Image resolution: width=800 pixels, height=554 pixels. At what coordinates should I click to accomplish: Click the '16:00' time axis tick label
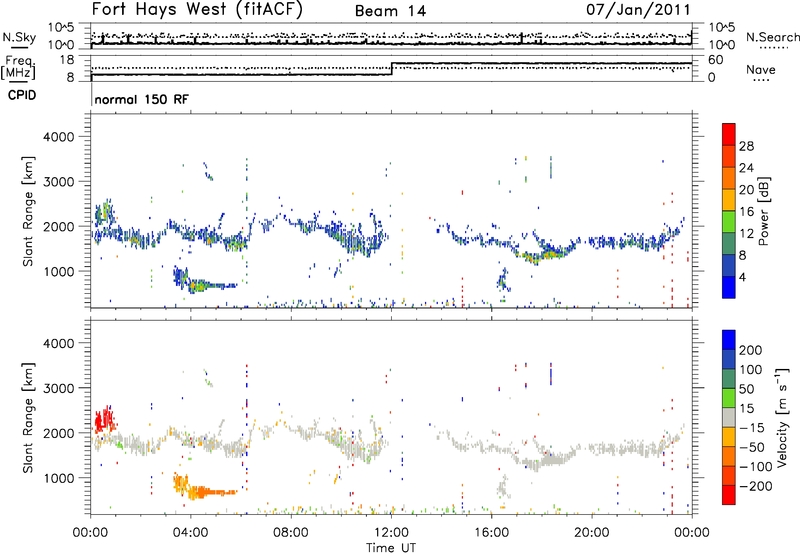point(491,533)
